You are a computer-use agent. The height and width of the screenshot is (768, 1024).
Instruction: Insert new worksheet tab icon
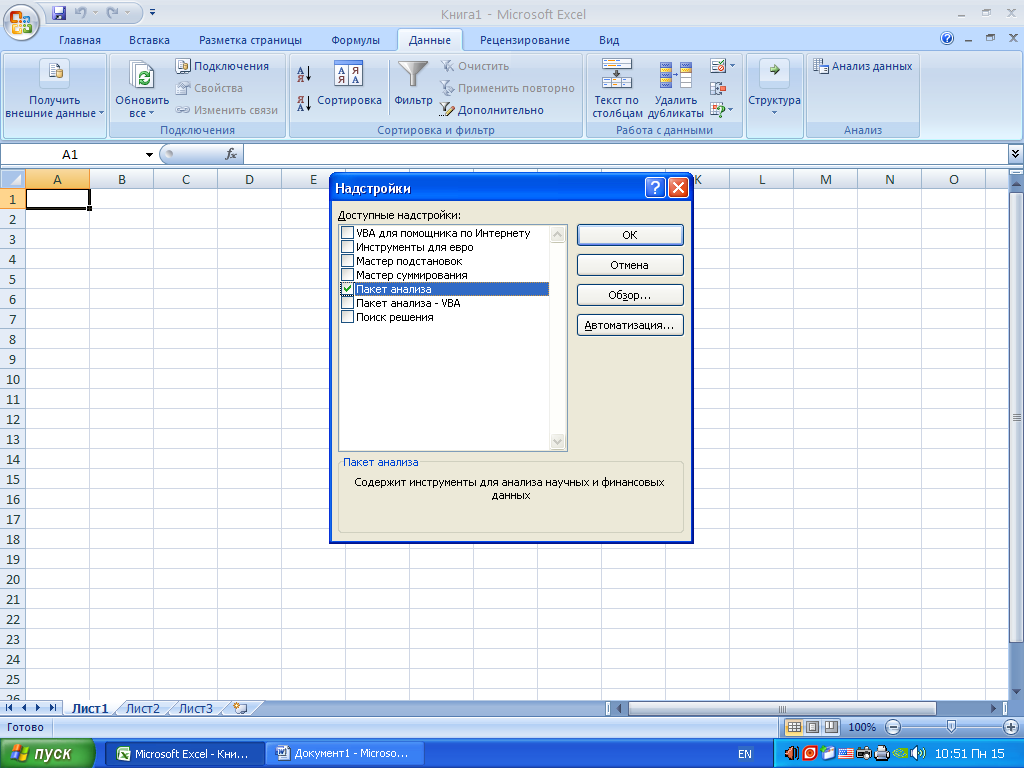(240, 708)
